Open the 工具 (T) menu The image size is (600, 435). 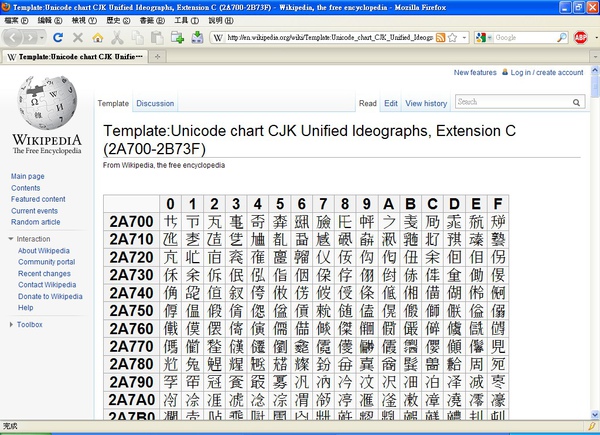pos(186,21)
